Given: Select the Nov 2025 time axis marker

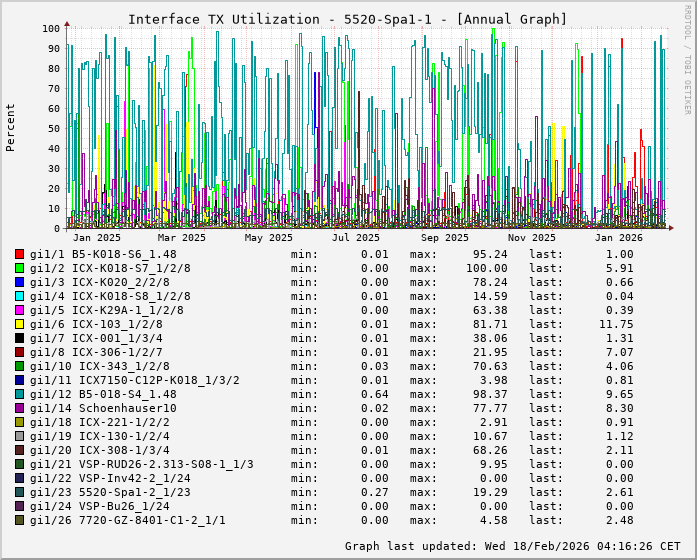Looking at the screenshot, I should pyautogui.click(x=531, y=238).
